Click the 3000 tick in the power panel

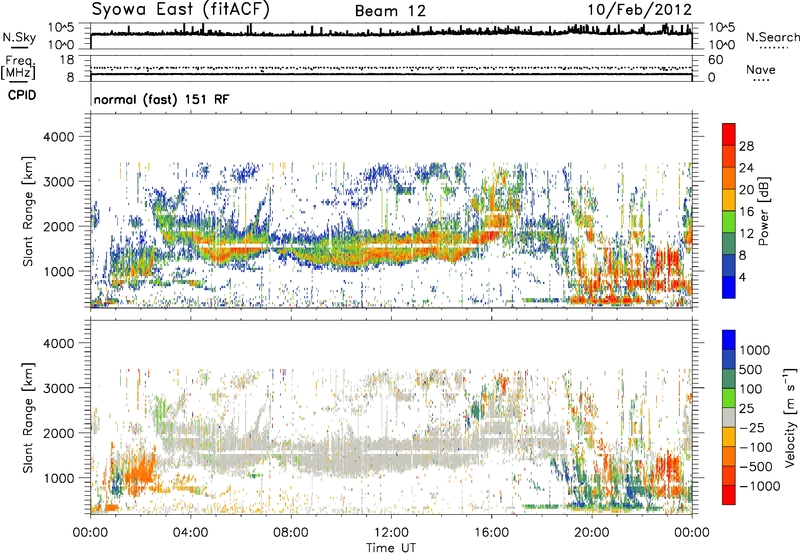(58, 182)
